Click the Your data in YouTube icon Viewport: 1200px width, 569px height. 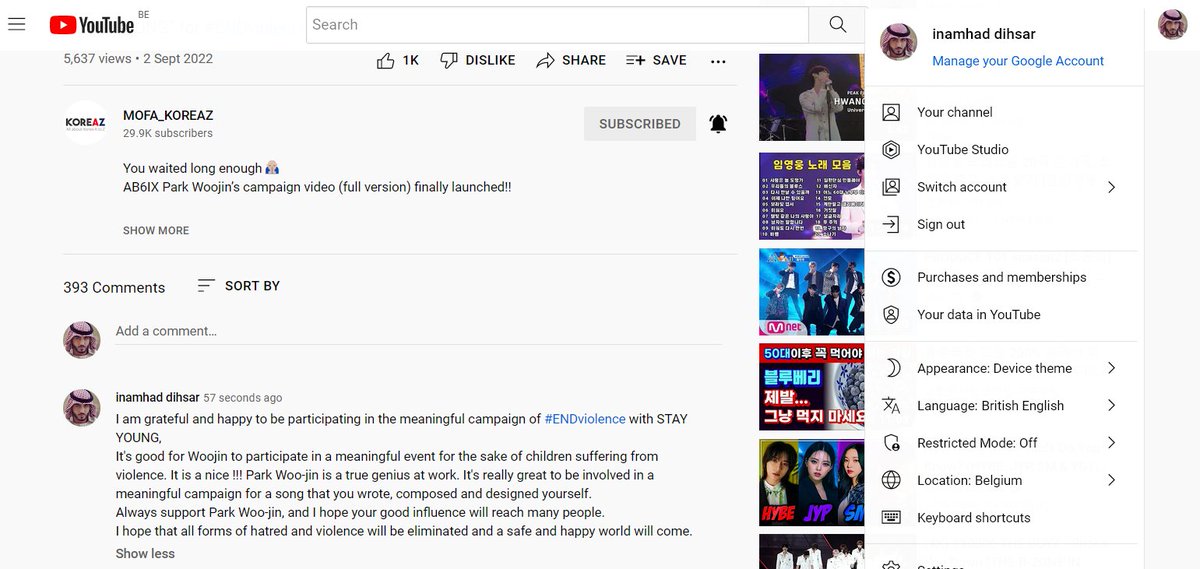tap(891, 315)
